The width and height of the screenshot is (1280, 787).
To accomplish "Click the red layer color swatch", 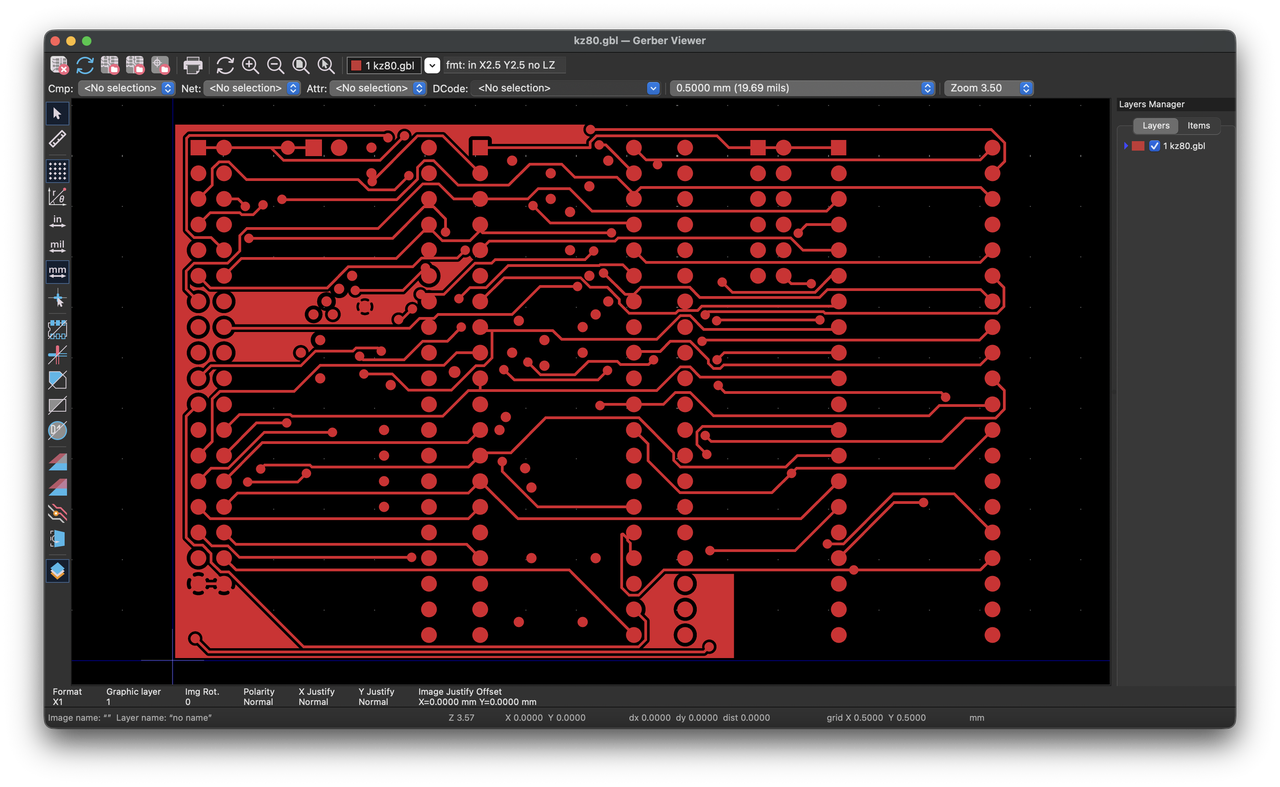I will click(x=1138, y=145).
